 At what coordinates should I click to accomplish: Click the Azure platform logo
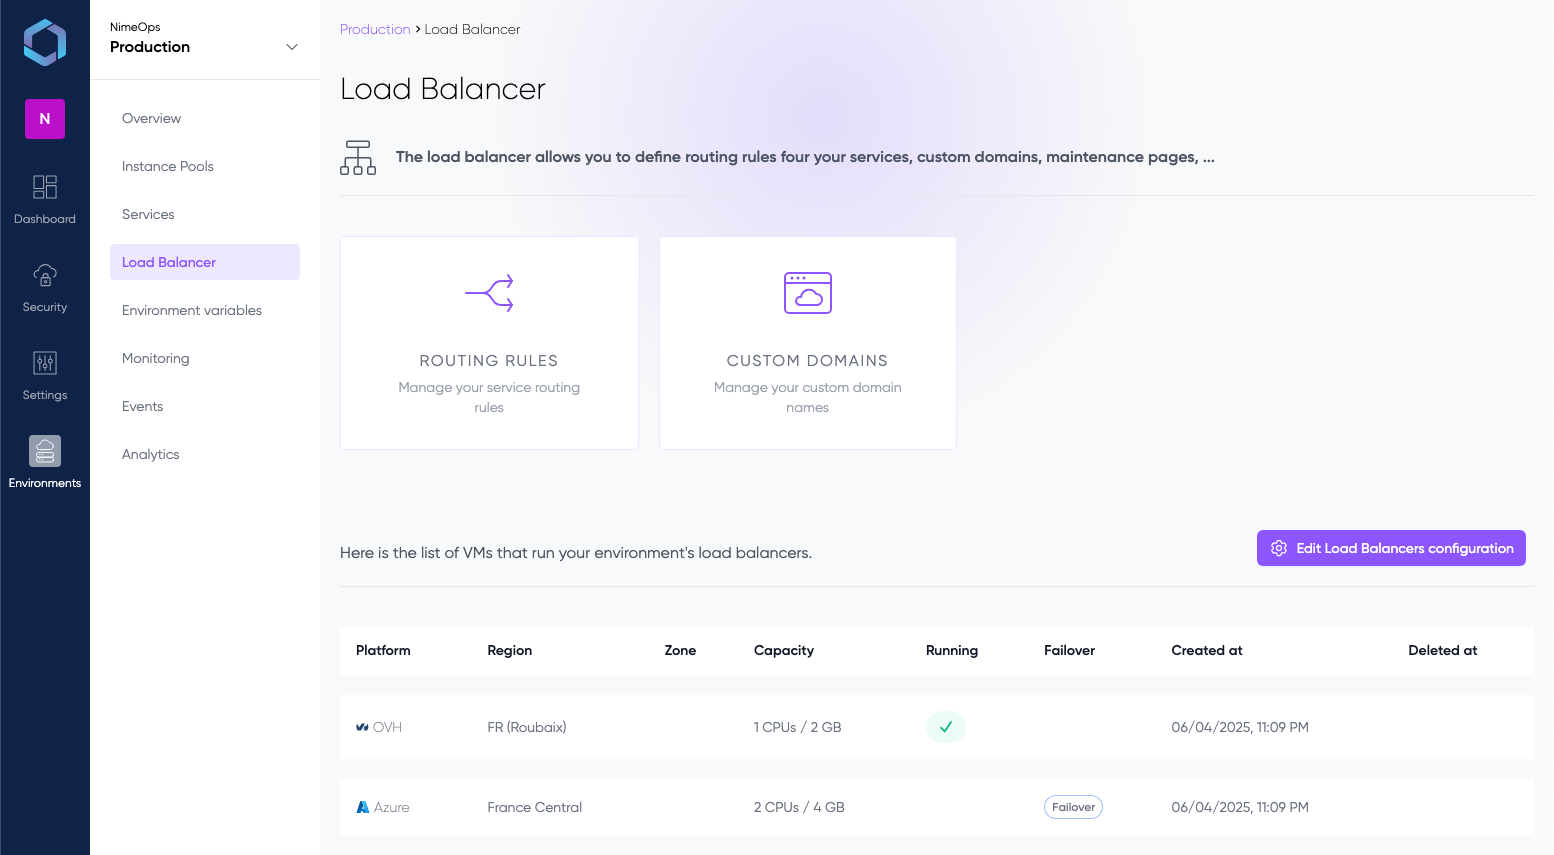click(x=363, y=807)
